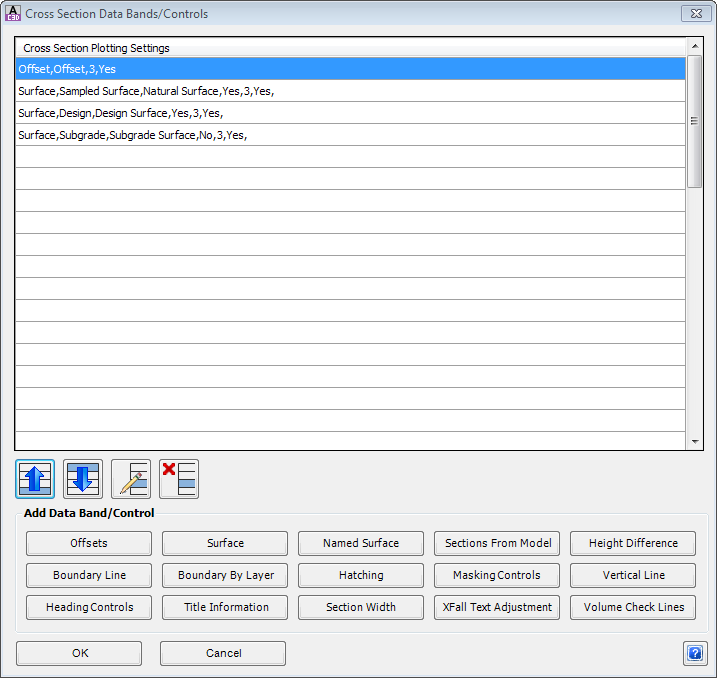
Task: Open Masking Controls
Action: click(x=497, y=575)
